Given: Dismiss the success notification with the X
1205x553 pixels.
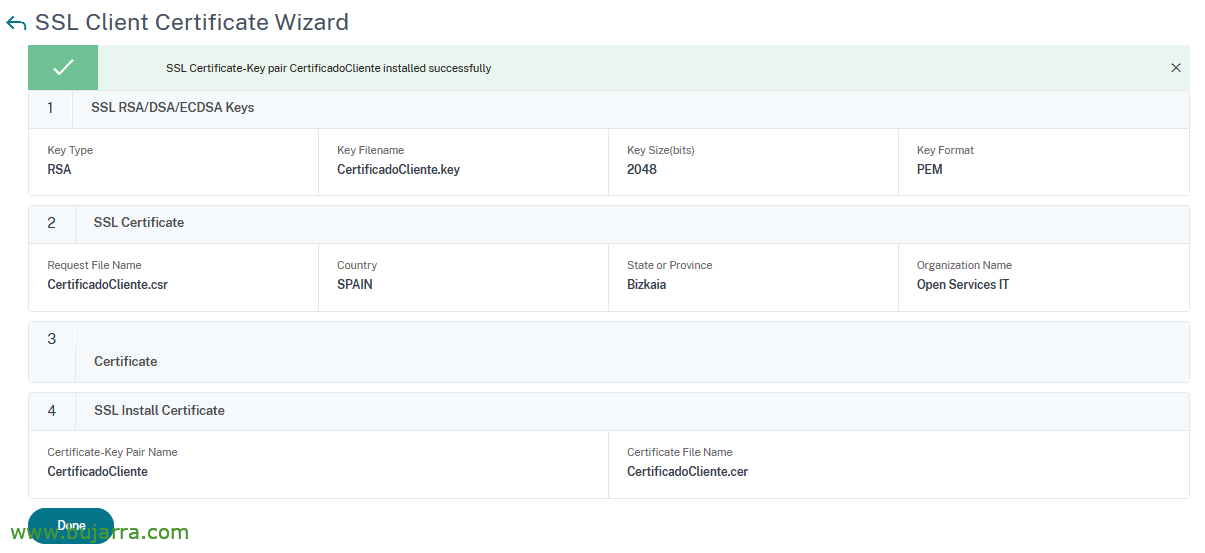Looking at the screenshot, I should coord(1176,68).
